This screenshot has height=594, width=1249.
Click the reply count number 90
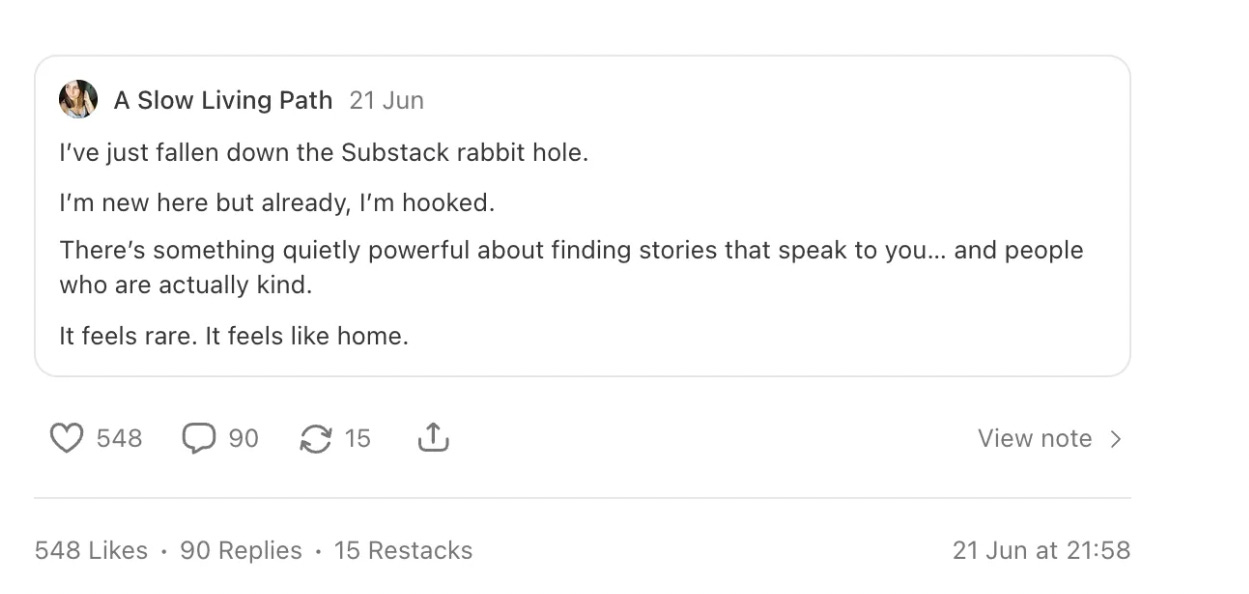(245, 438)
